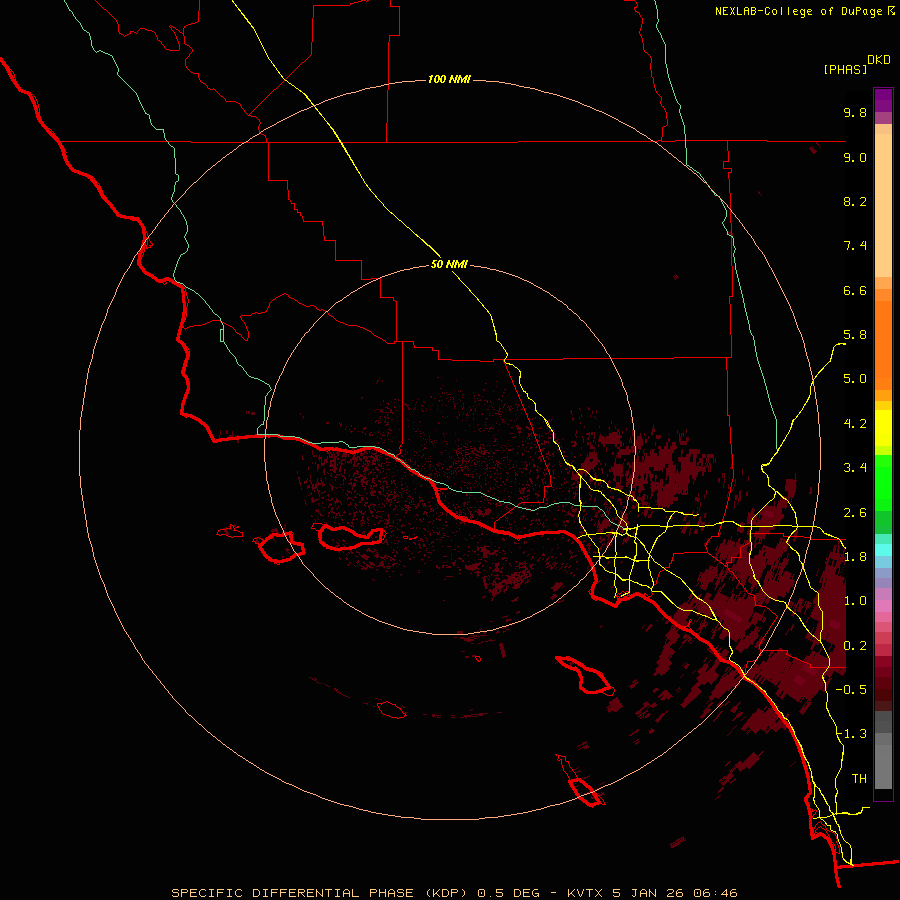Click the 1.8 scale value
Screen dimensions: 900x900
tap(855, 557)
